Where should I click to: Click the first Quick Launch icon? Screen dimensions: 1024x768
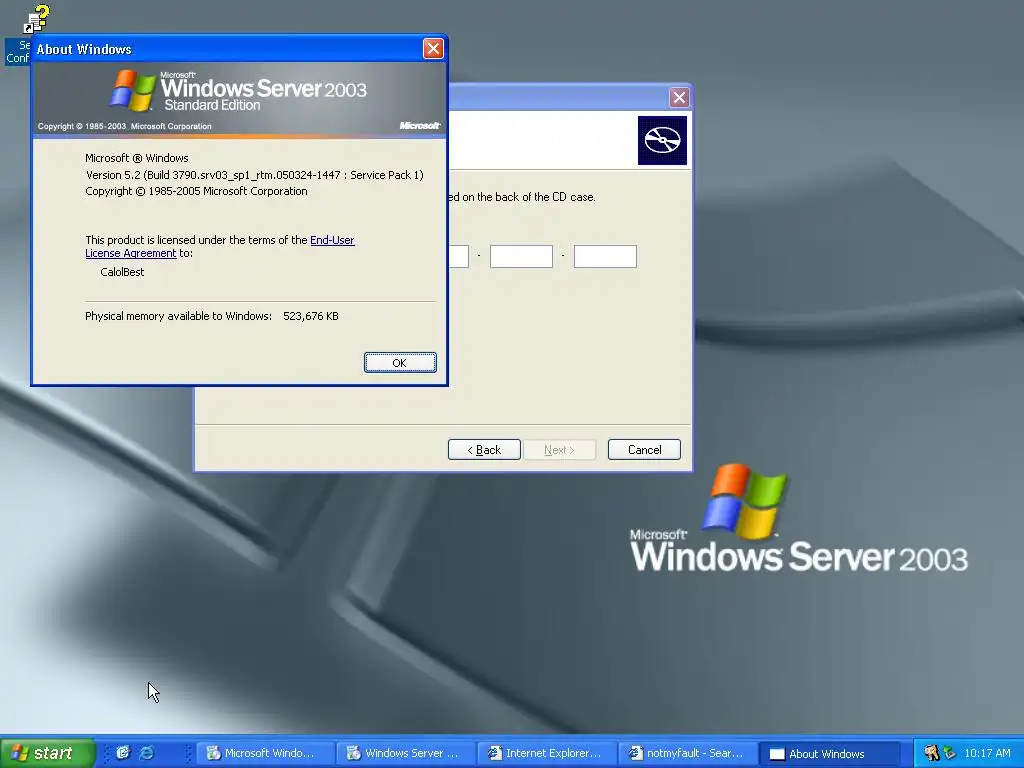(123, 753)
